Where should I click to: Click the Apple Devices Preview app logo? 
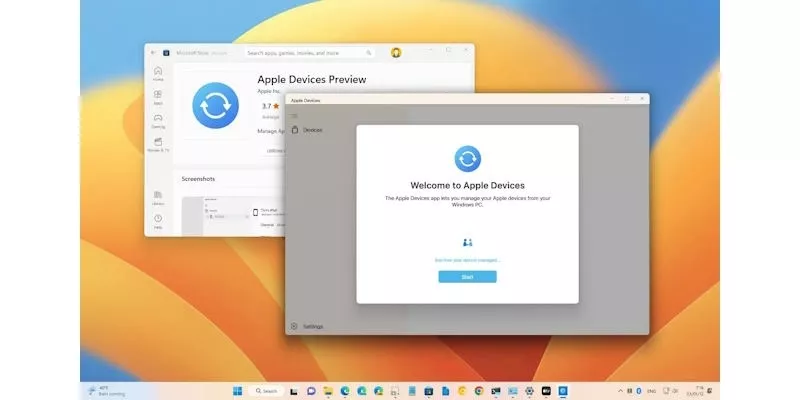coord(215,106)
